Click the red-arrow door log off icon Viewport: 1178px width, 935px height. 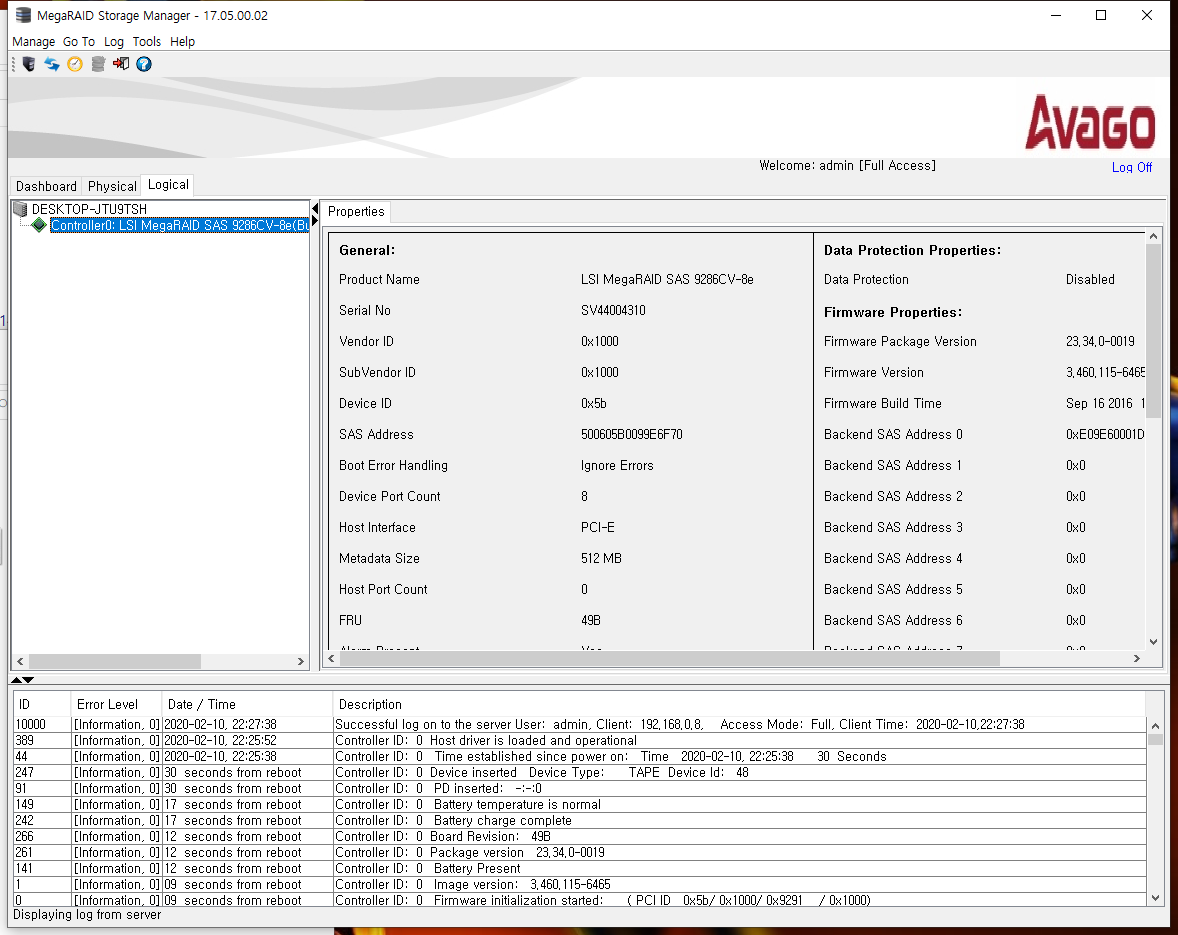(x=121, y=64)
